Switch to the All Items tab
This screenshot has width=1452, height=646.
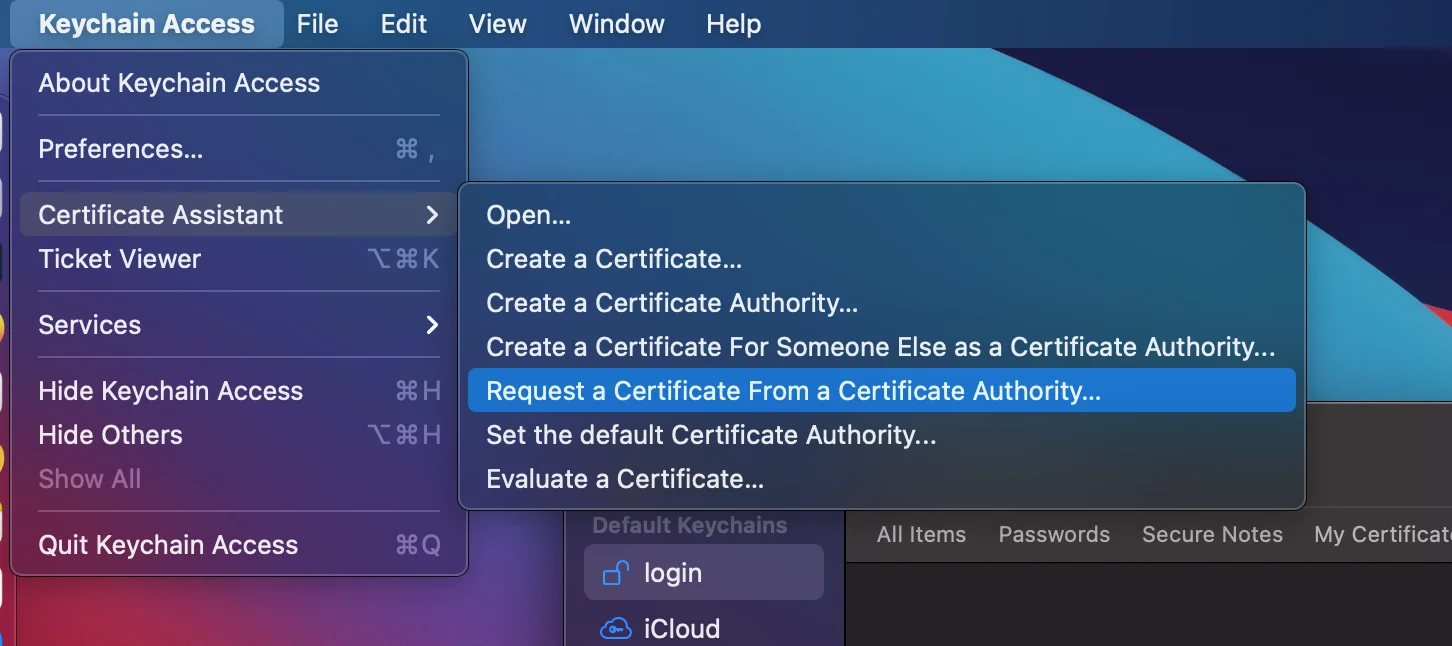click(x=921, y=535)
